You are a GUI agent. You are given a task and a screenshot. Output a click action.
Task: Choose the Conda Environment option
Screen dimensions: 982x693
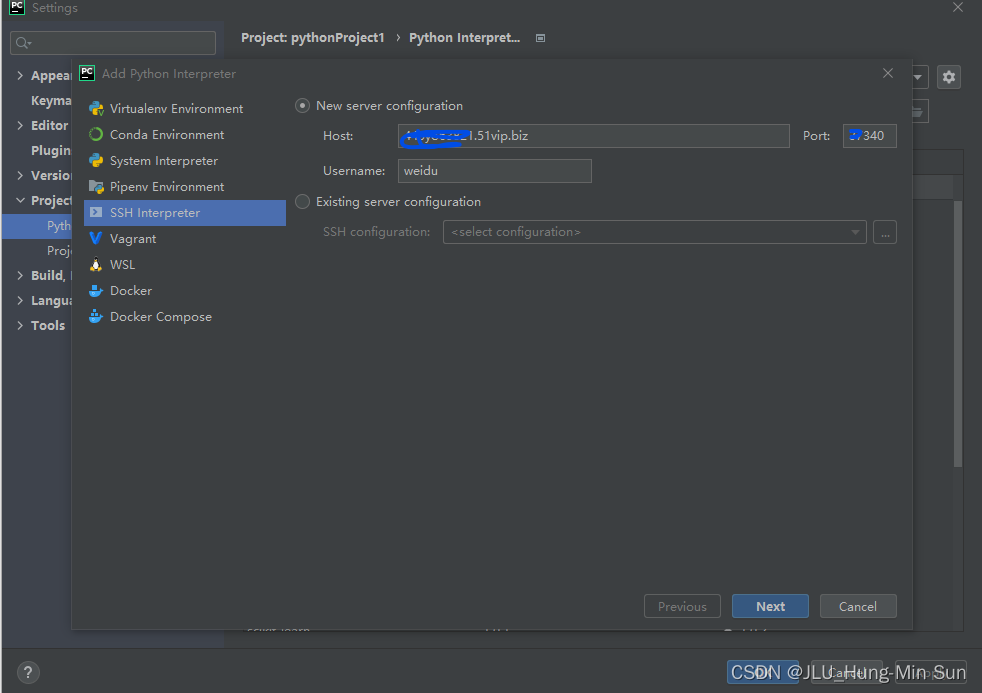pyautogui.click(x=185, y=135)
